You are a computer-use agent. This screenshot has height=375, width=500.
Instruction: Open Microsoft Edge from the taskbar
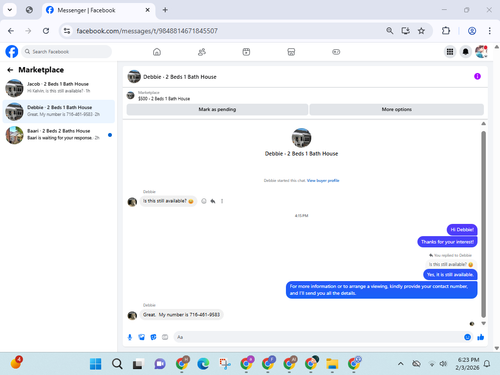click(x=203, y=364)
